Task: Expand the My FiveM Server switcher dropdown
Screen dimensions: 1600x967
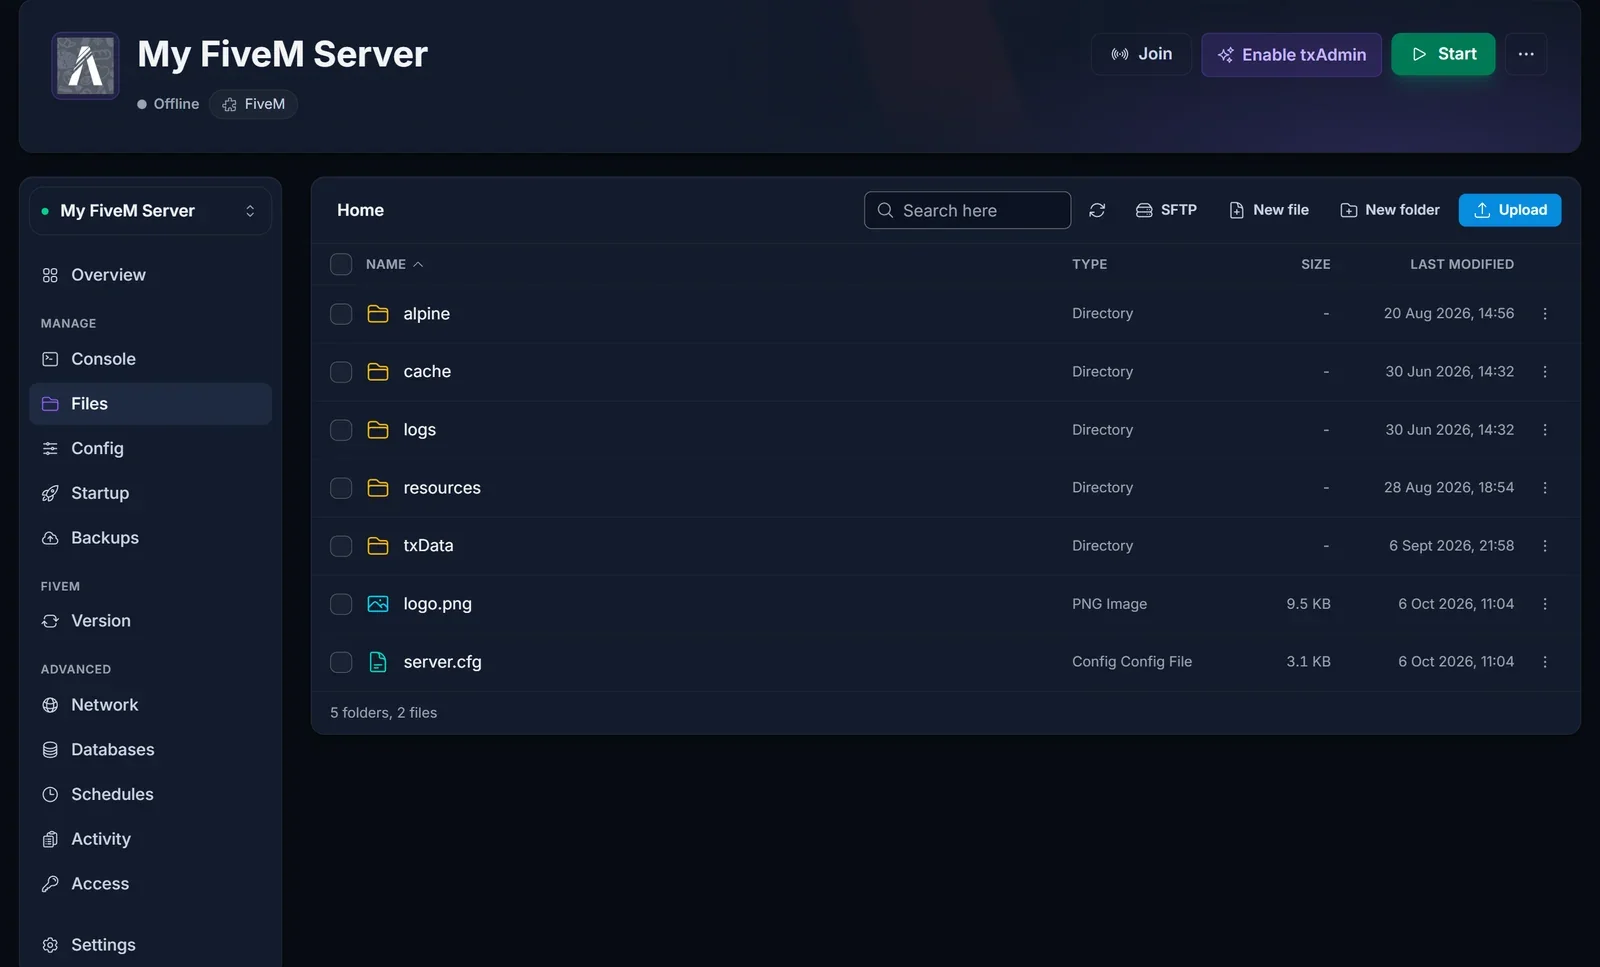Action: coord(150,211)
